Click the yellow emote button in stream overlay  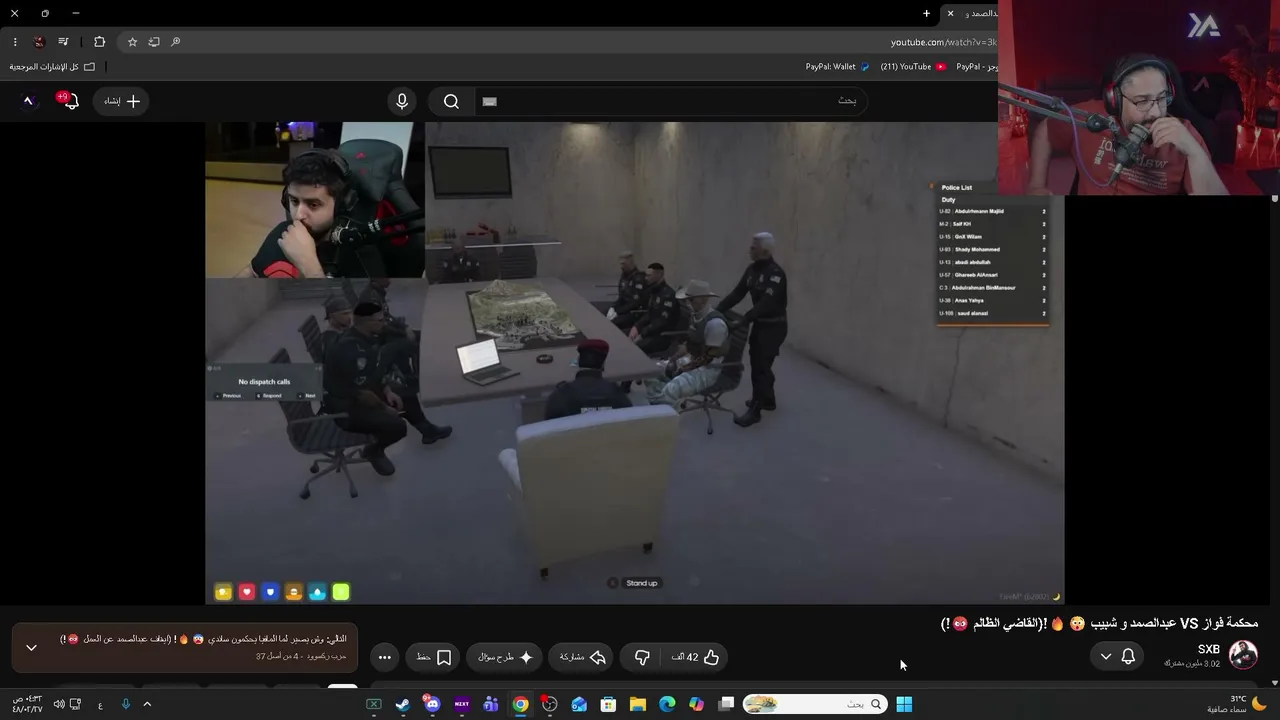tap(223, 592)
